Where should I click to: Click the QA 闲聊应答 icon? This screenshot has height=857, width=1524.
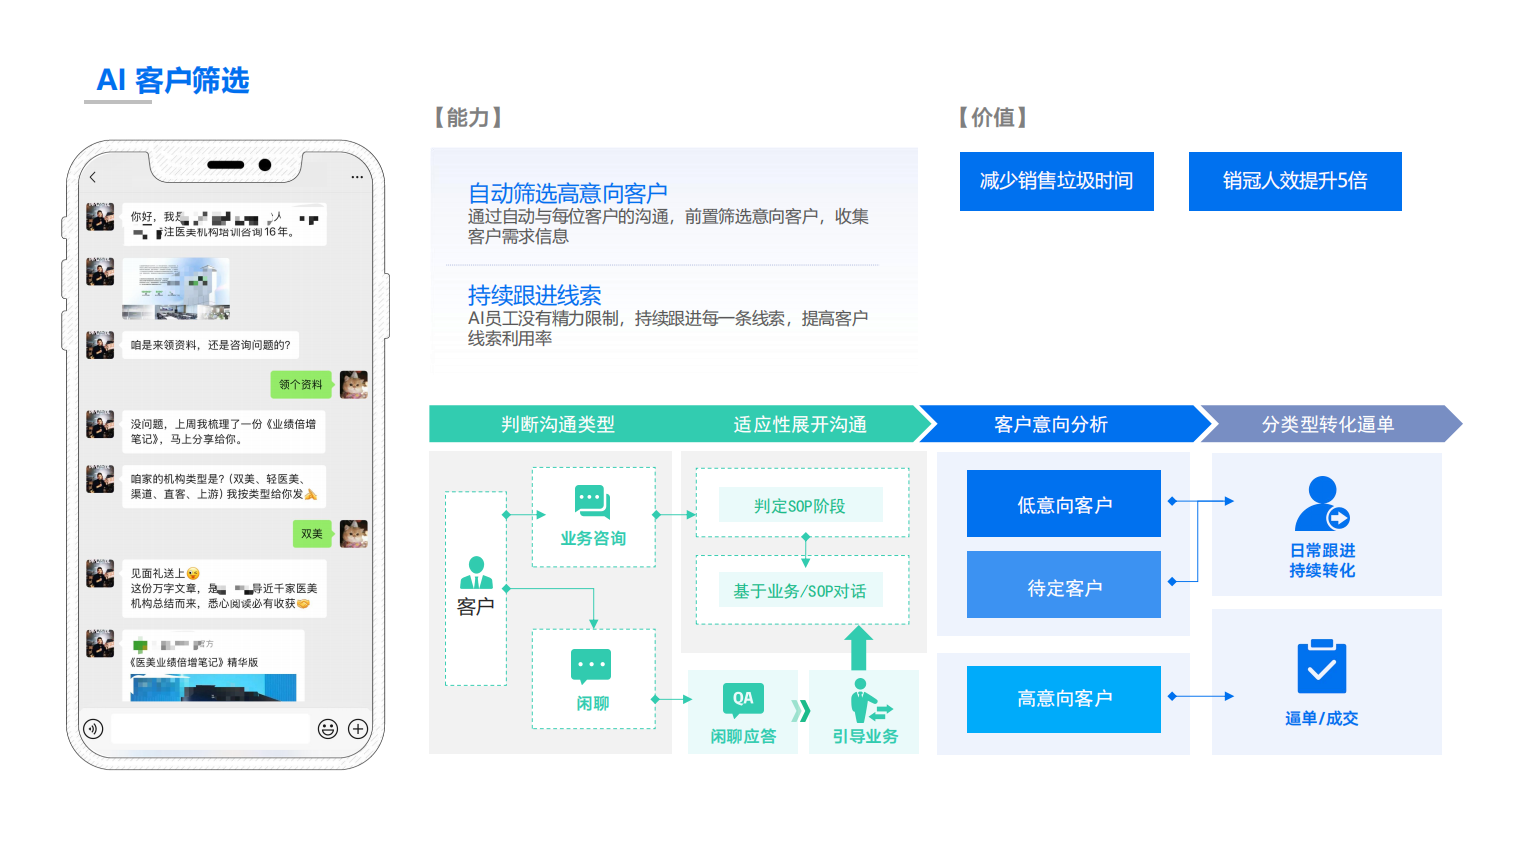tap(743, 699)
